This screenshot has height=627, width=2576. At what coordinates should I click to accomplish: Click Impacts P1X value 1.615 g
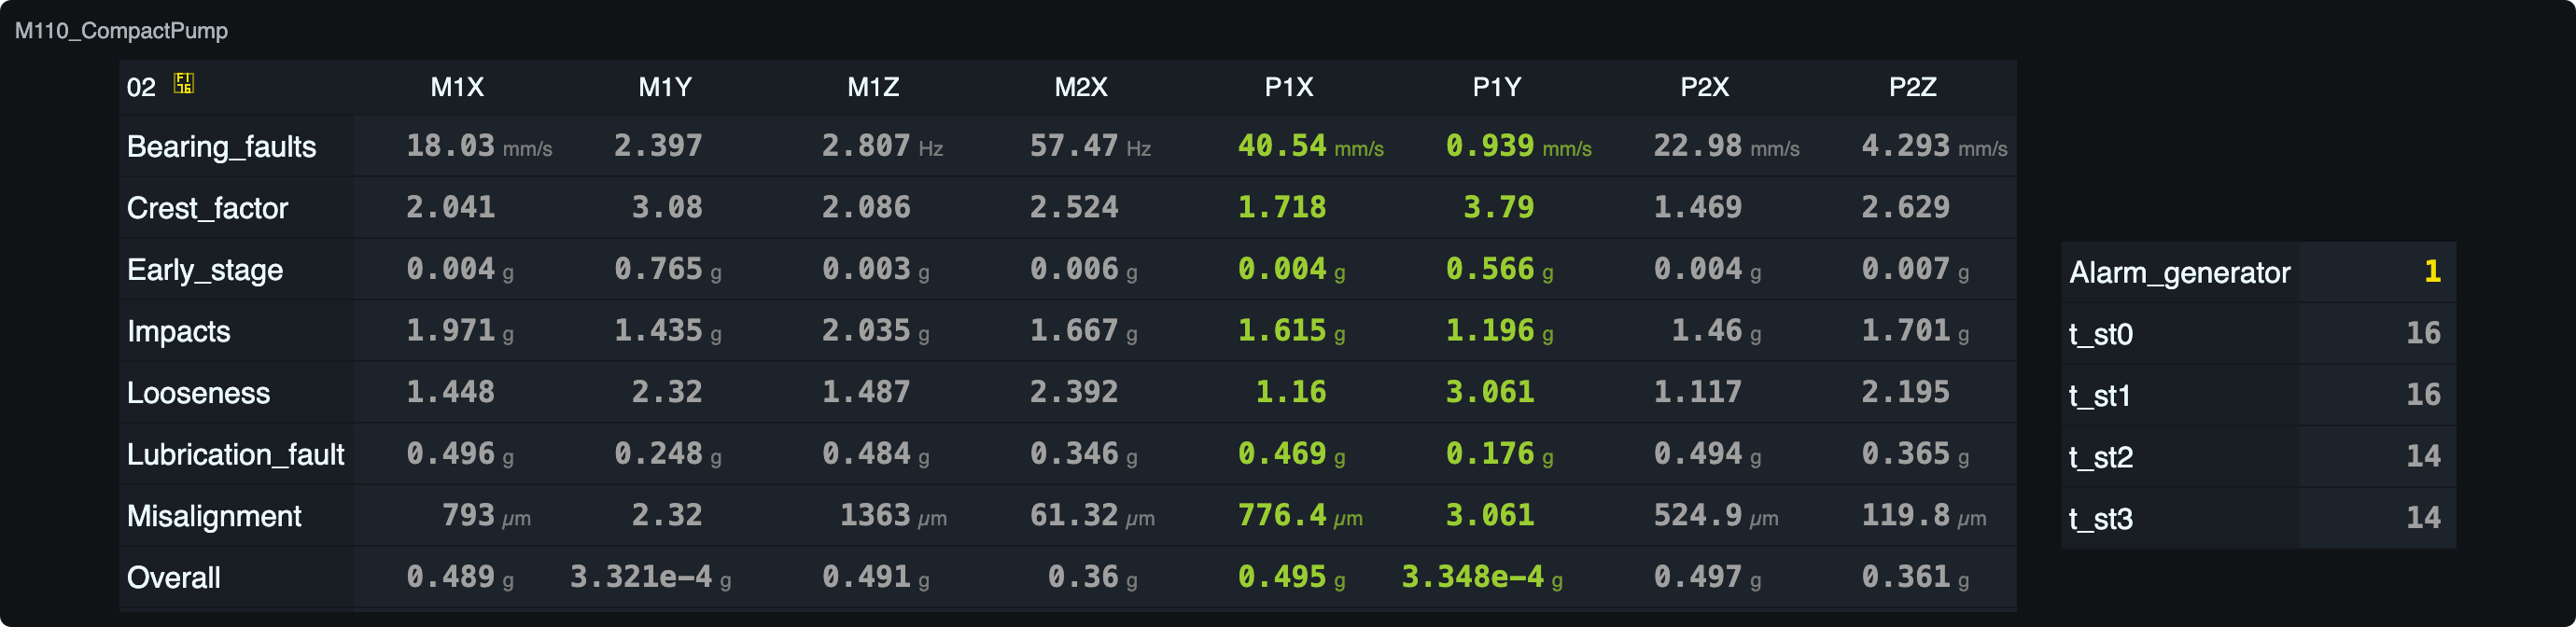(1292, 331)
